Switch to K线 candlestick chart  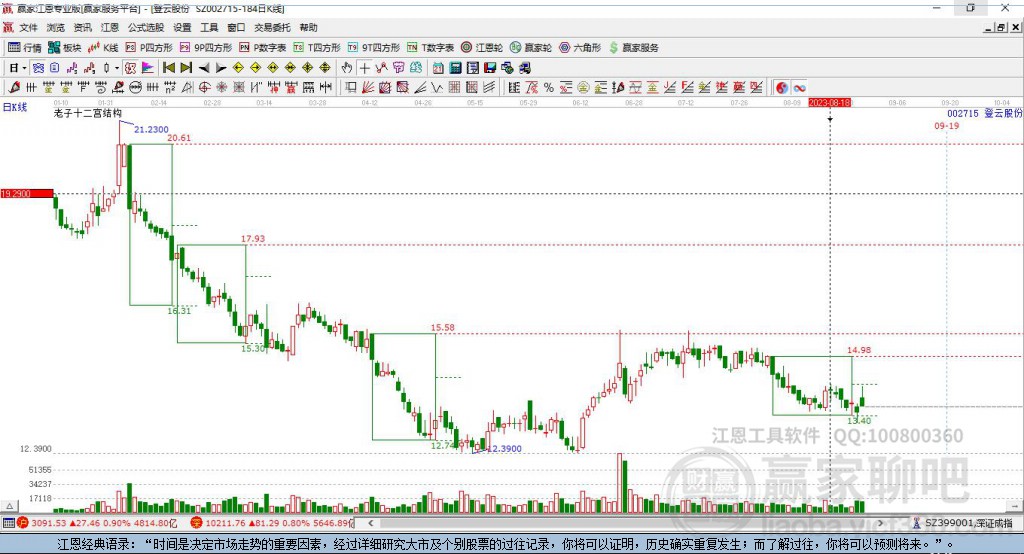point(103,48)
